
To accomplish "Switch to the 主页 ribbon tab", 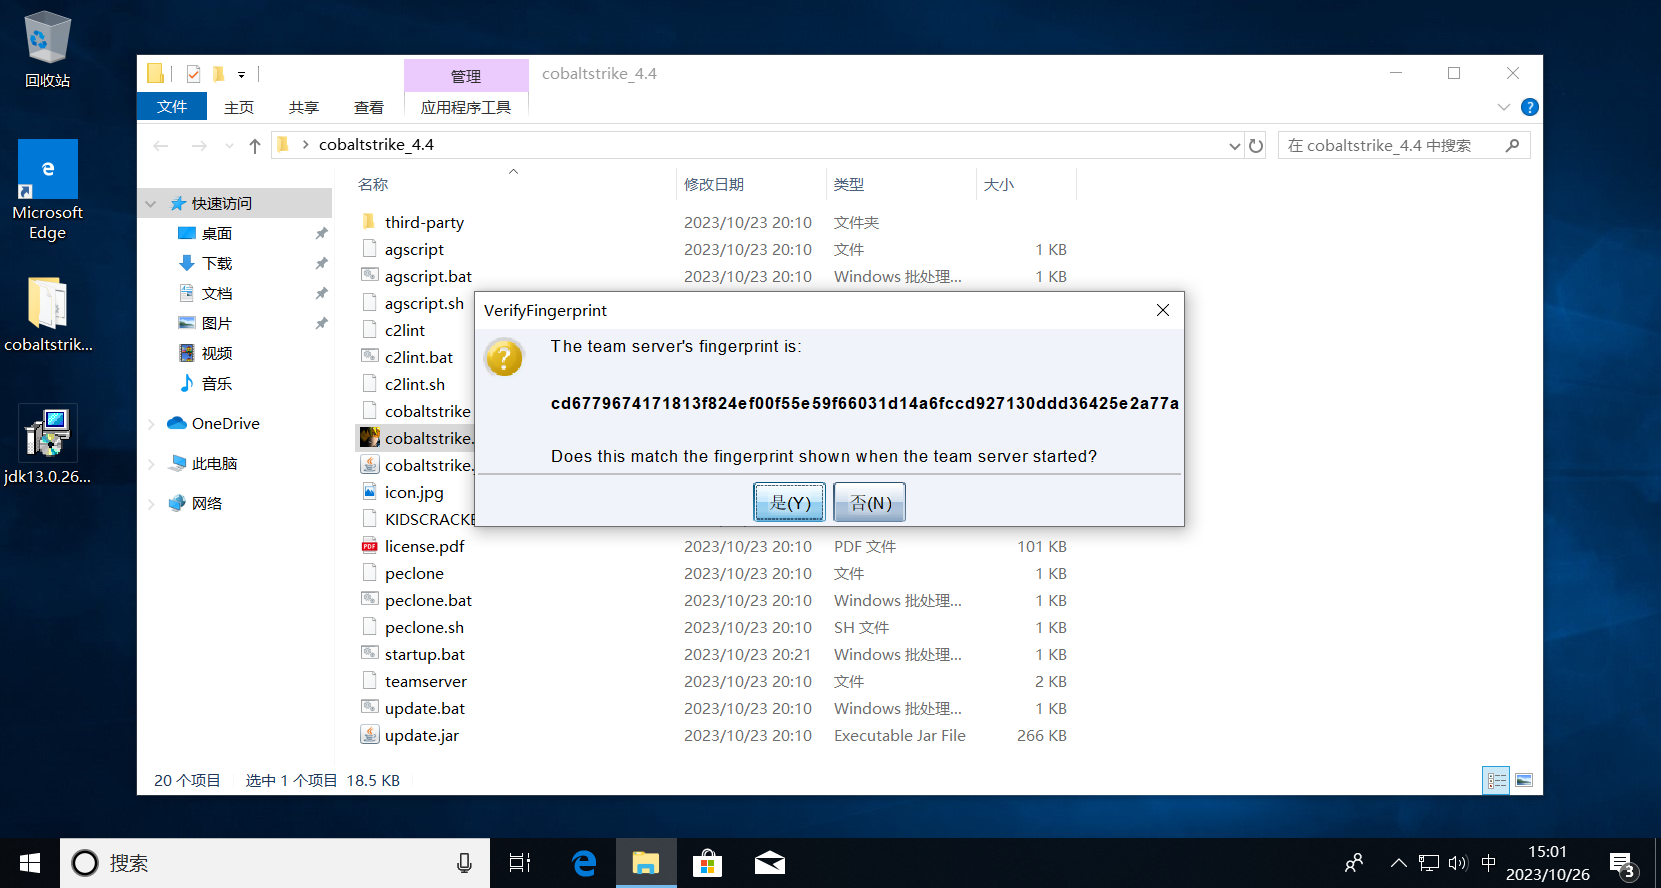I will 239,107.
